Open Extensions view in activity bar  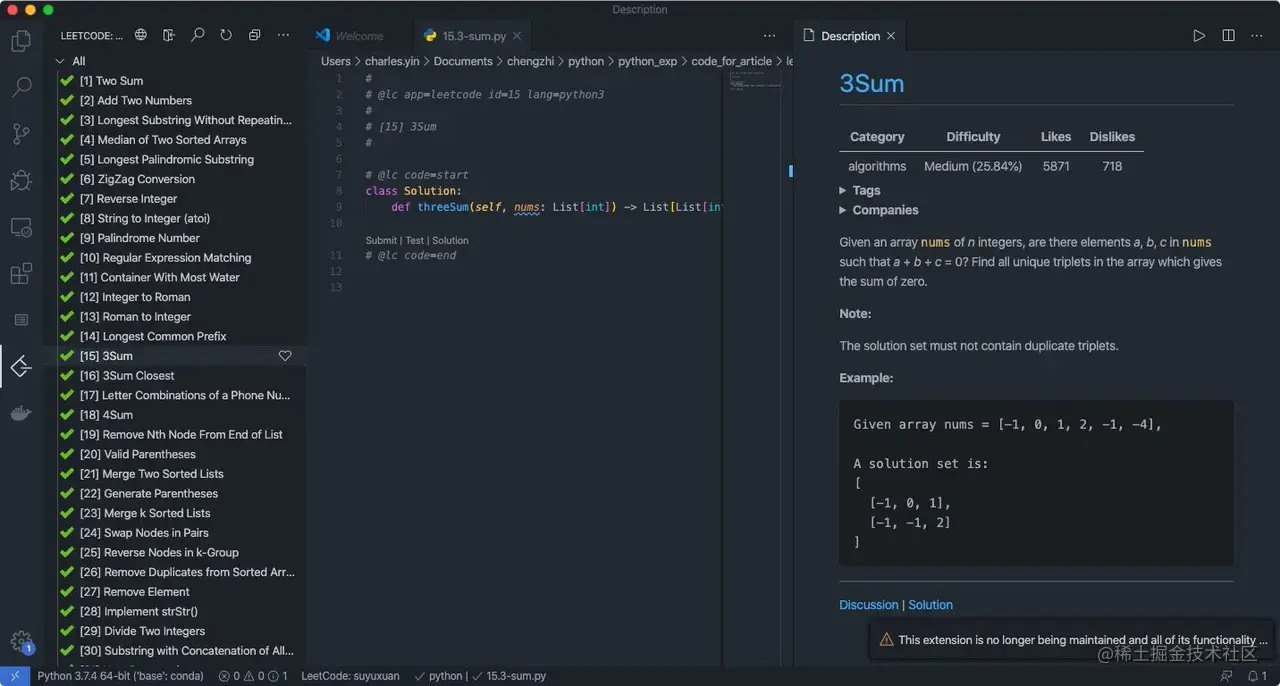pyautogui.click(x=21, y=274)
